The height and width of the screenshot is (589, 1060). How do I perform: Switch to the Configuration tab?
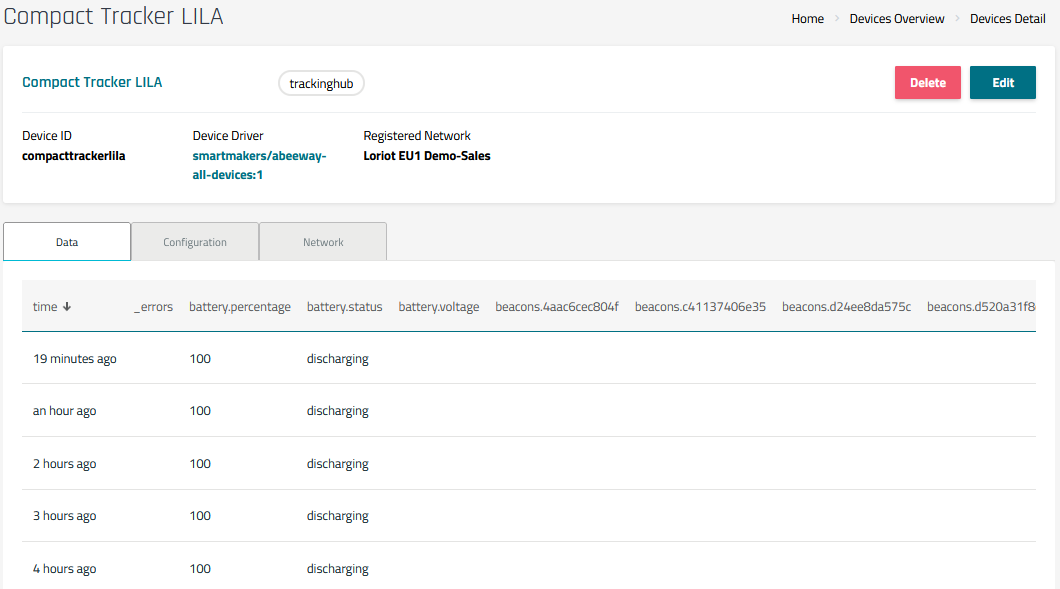click(195, 242)
